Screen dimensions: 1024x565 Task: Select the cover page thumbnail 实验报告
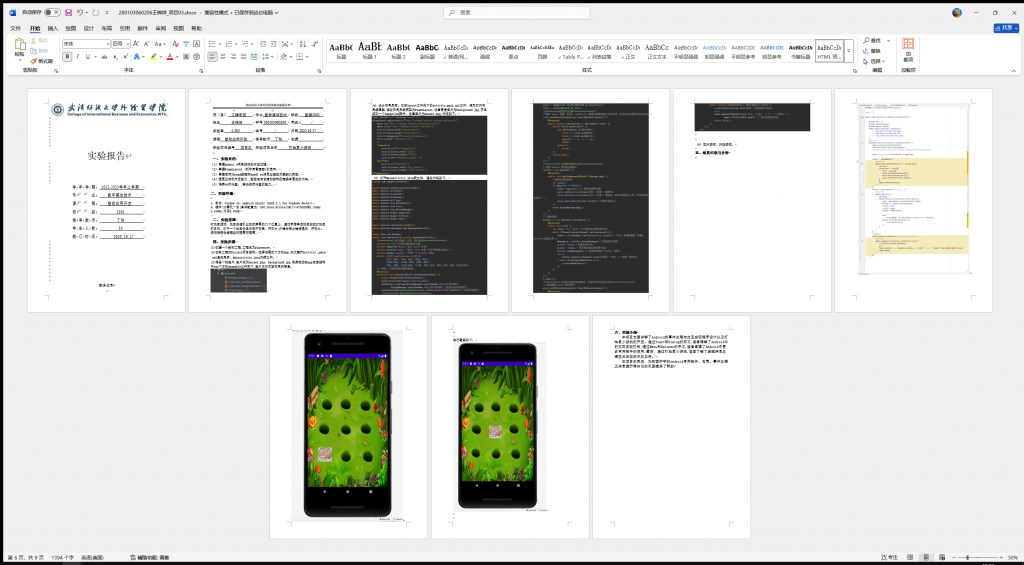click(106, 201)
